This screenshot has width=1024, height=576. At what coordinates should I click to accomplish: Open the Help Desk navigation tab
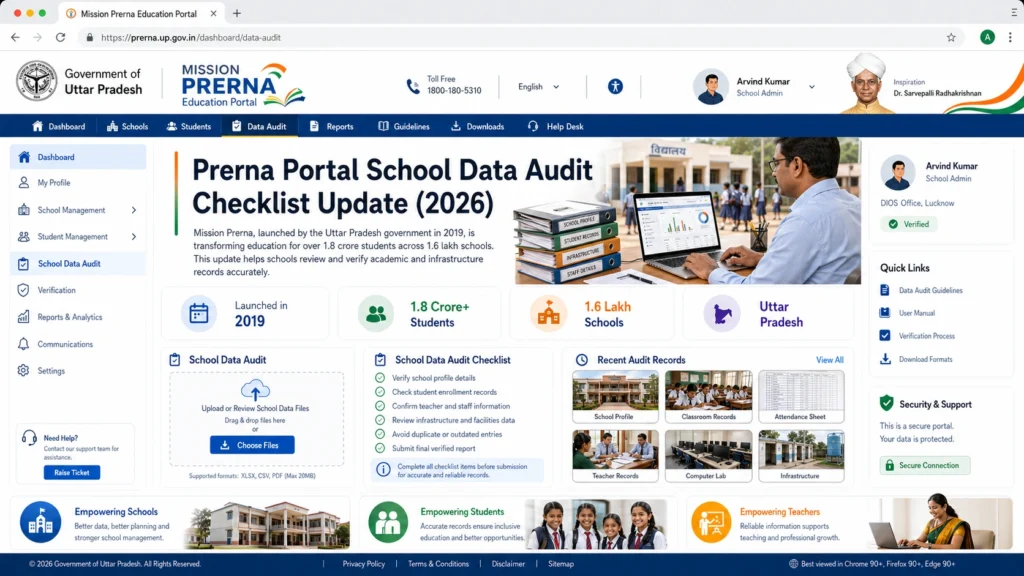(x=556, y=126)
